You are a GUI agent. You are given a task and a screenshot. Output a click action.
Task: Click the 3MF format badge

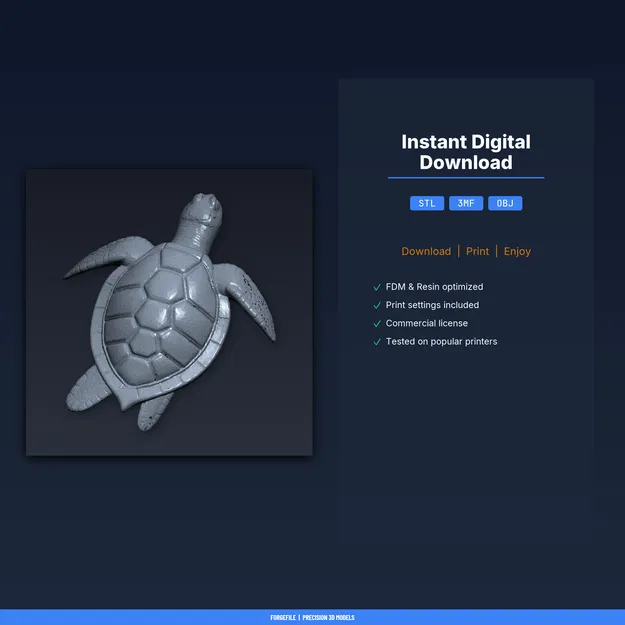(x=466, y=203)
